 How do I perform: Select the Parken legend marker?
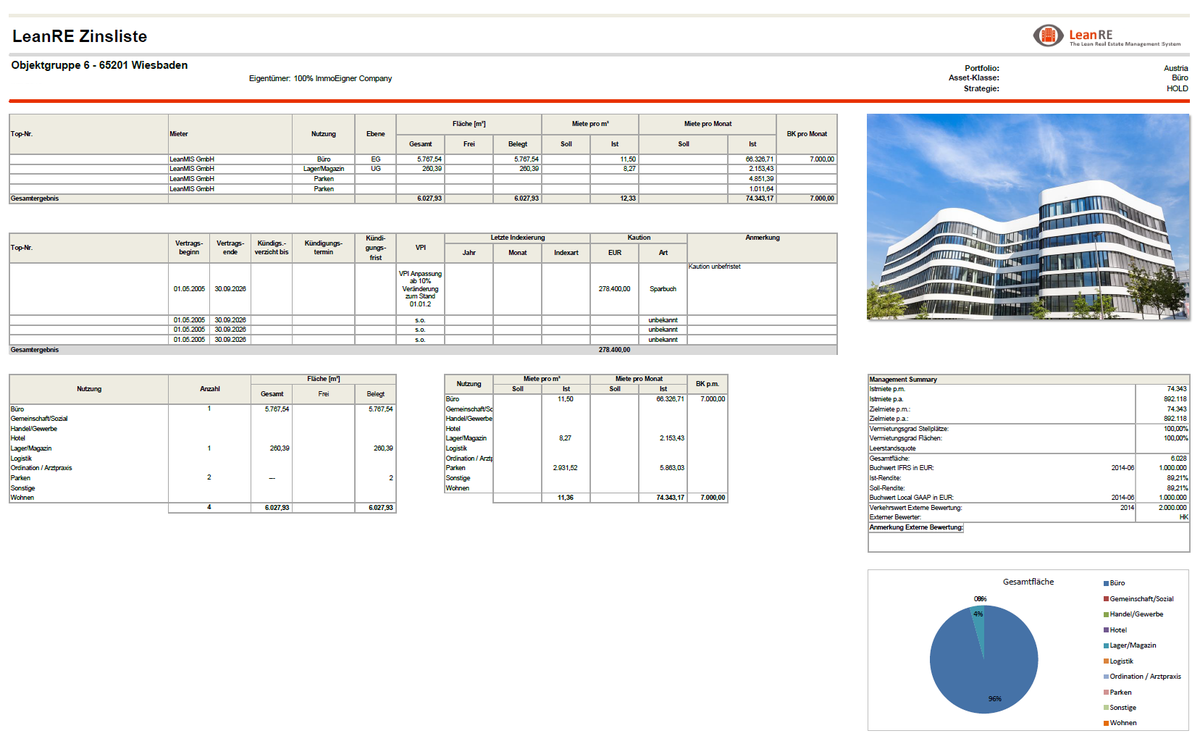coord(1104,692)
